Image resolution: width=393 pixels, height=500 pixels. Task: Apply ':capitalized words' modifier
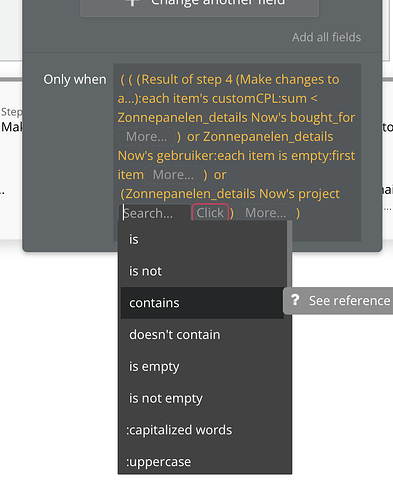[202, 430]
